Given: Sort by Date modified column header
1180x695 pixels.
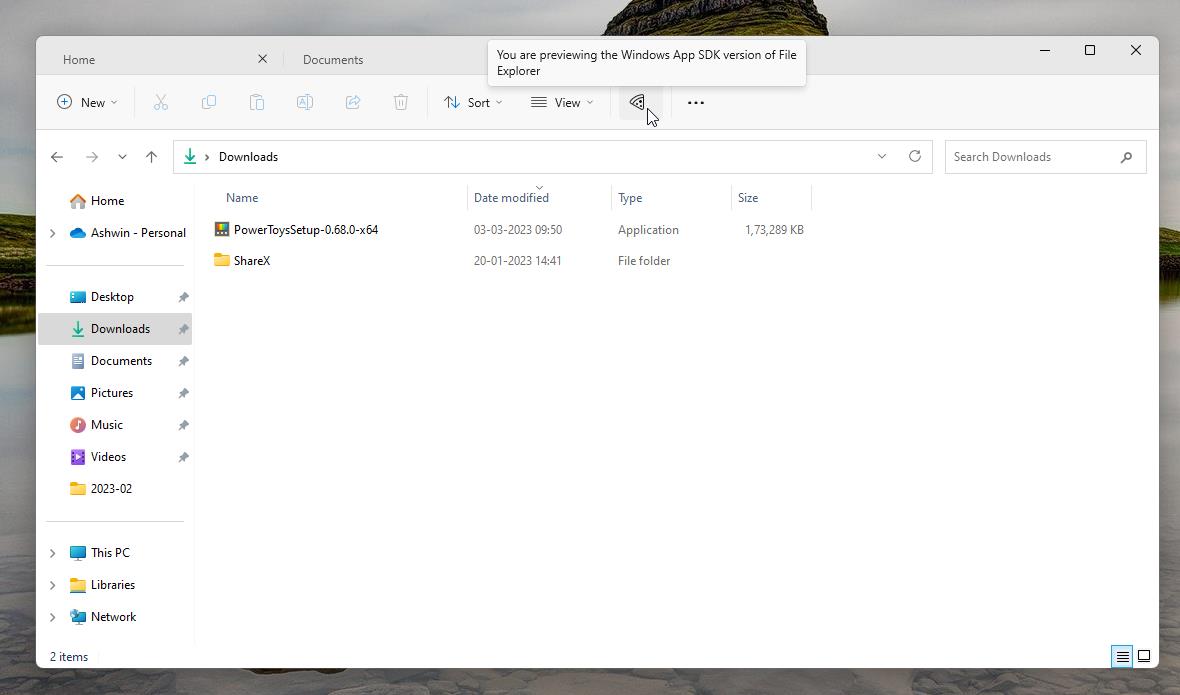Looking at the screenshot, I should click(x=511, y=198).
